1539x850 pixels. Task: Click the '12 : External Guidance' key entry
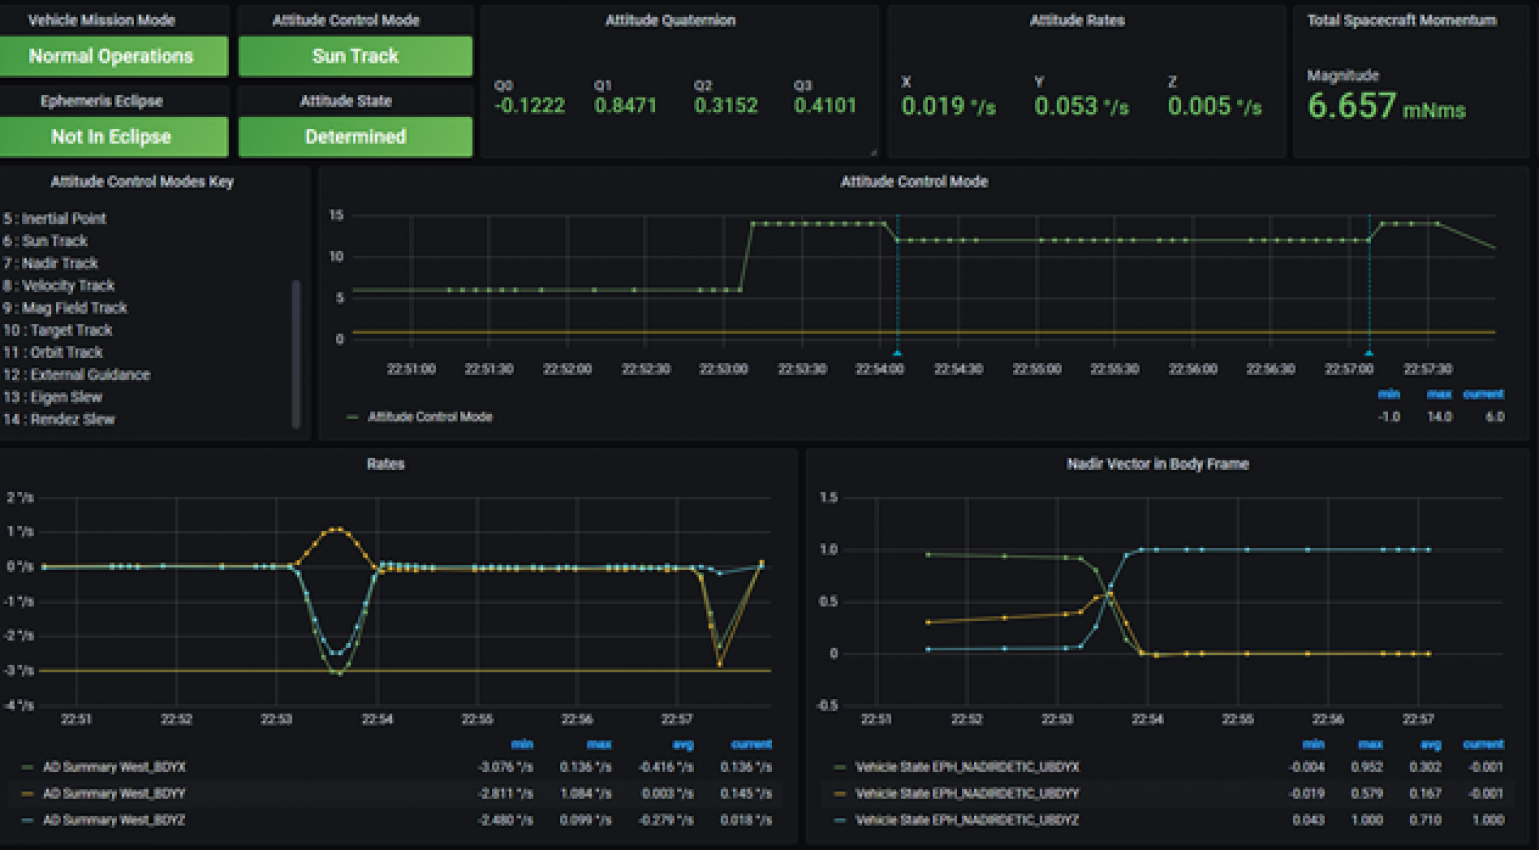pos(77,375)
